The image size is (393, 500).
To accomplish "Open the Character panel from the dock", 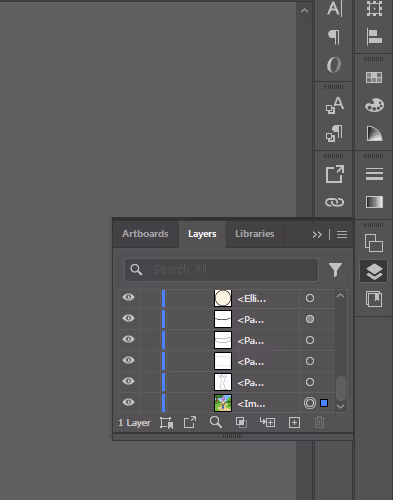I will click(334, 8).
